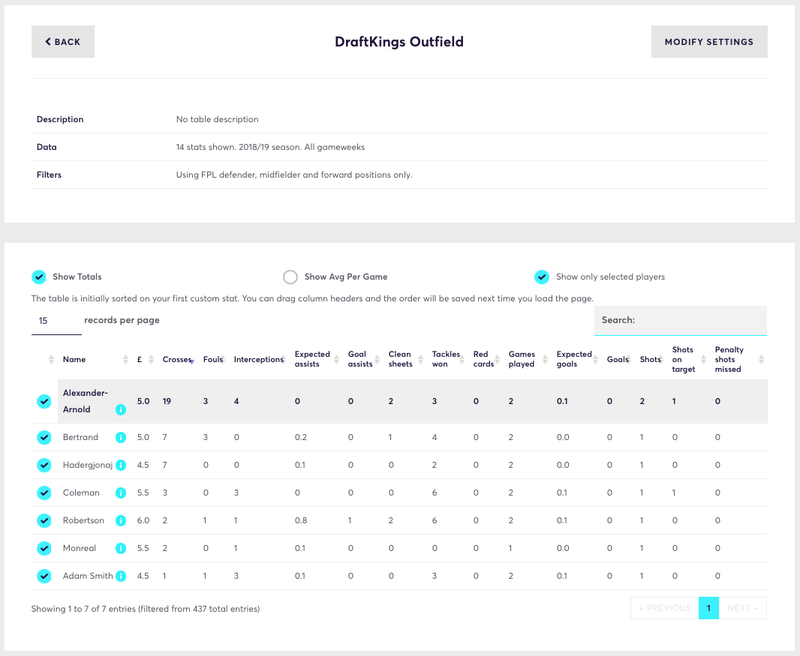Deselect the Bertrand row checkbox

tap(44, 437)
